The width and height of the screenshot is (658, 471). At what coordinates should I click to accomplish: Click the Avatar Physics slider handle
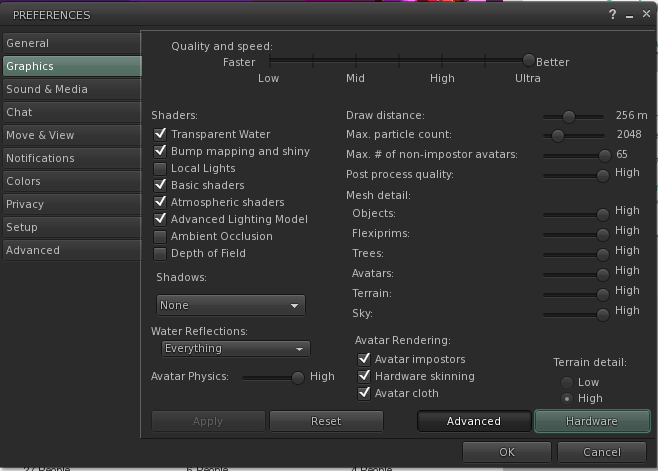click(298, 378)
